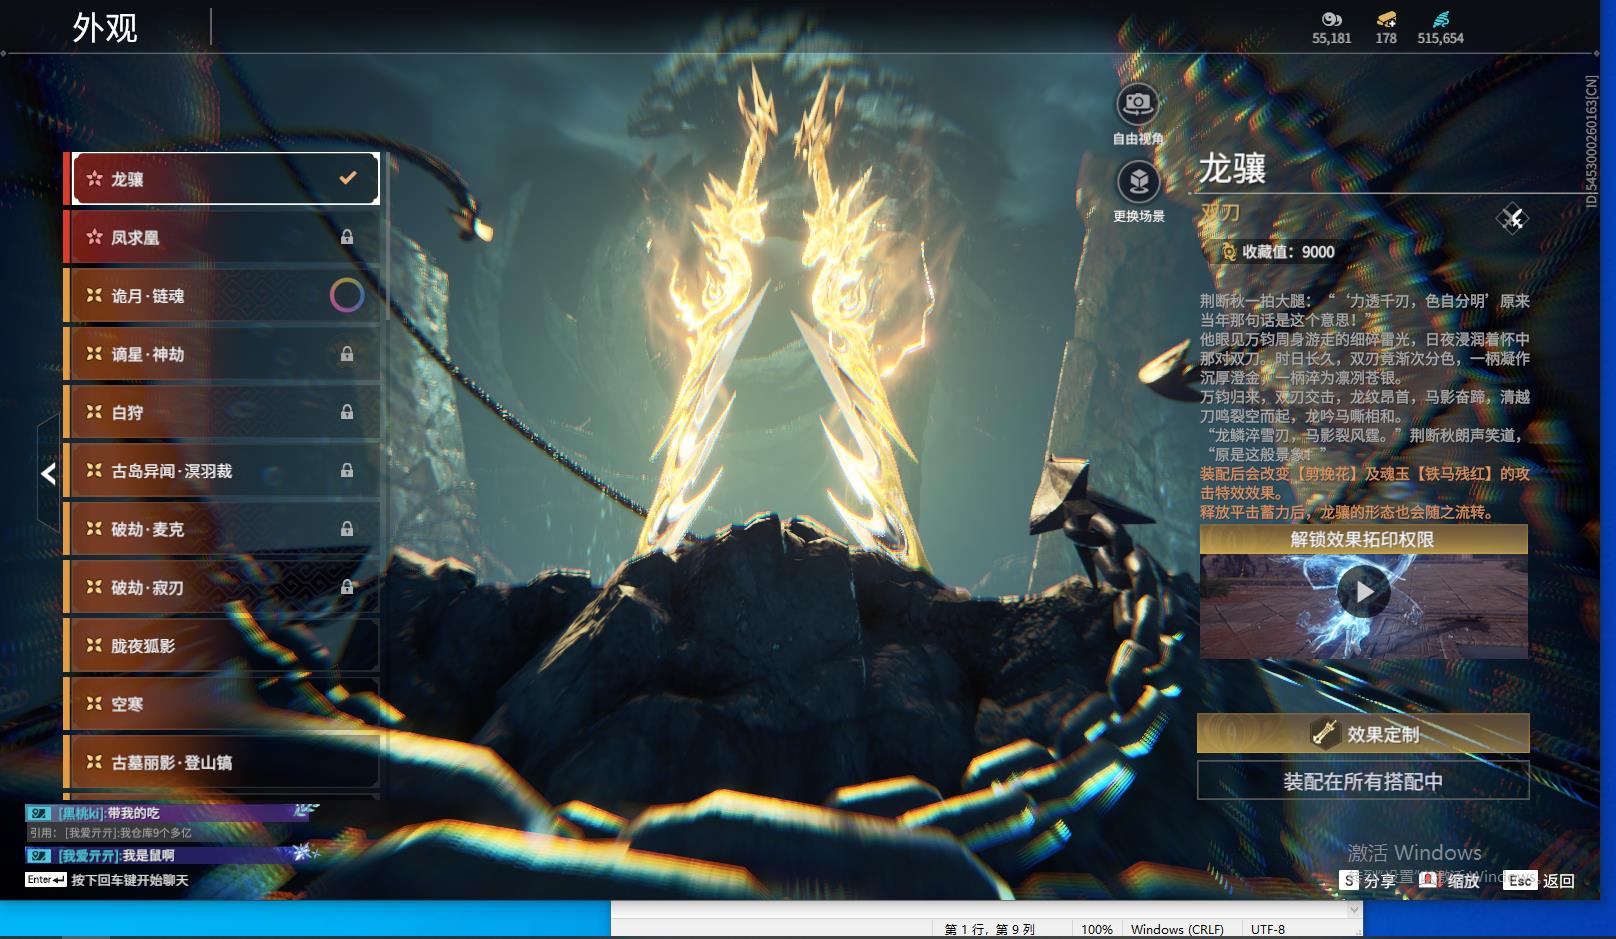Click the quoted chat line 我仓库9个多亿

tap(156, 832)
